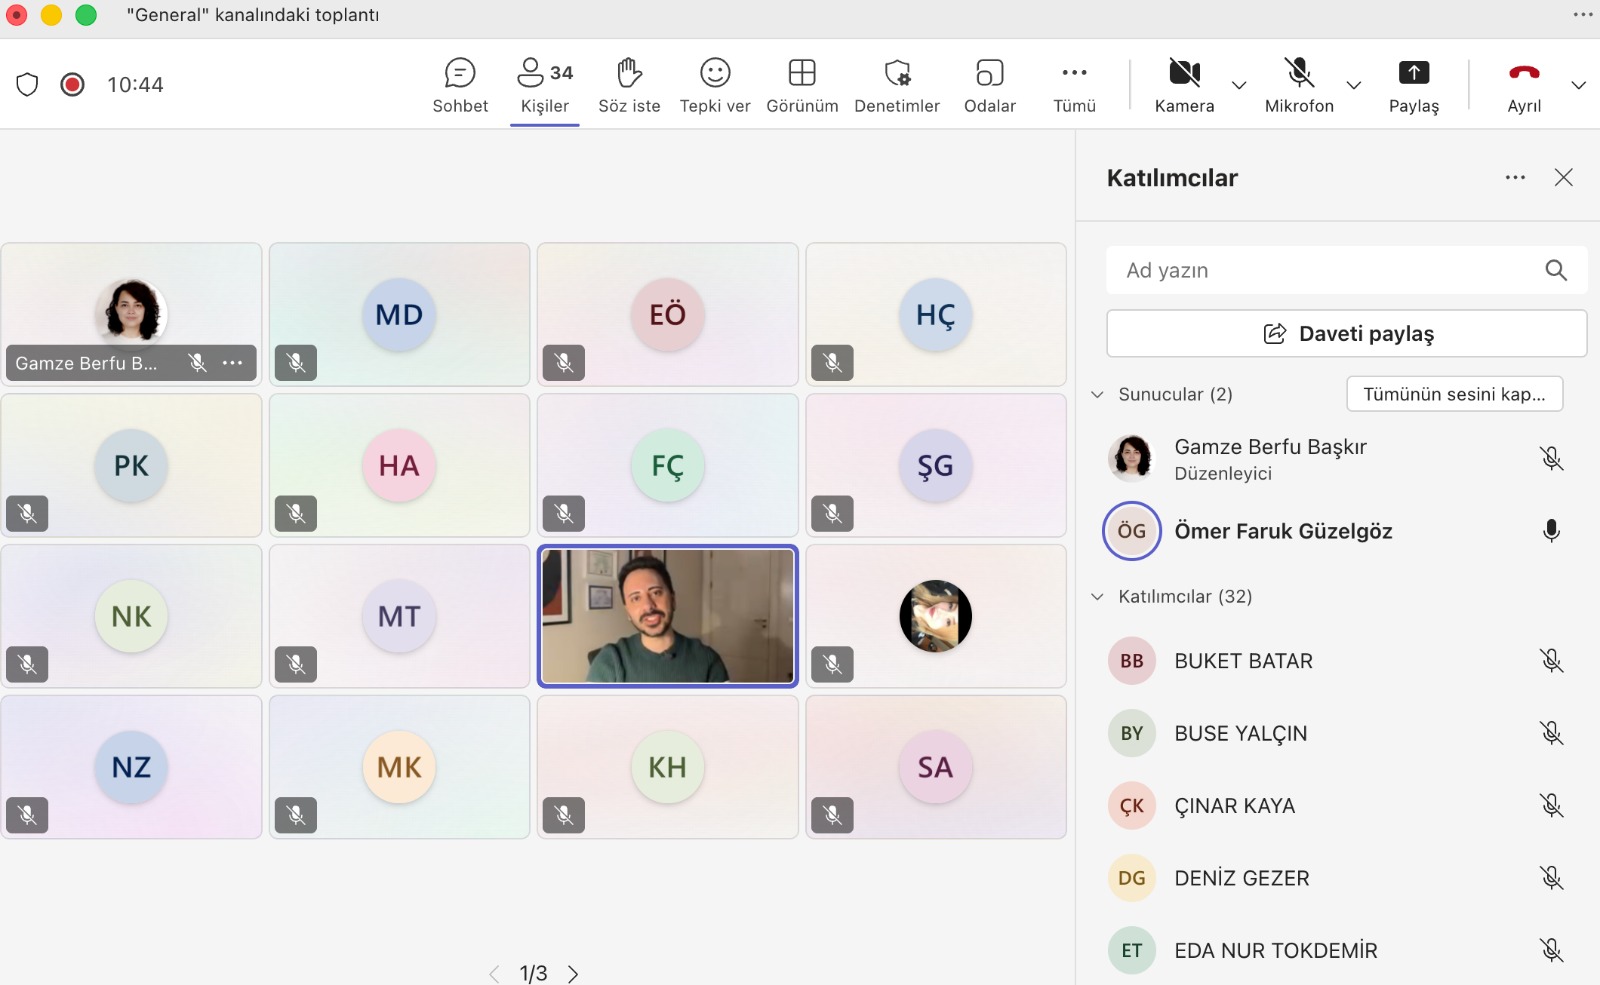Open the Ayrıl leave options arrow

(x=1579, y=85)
